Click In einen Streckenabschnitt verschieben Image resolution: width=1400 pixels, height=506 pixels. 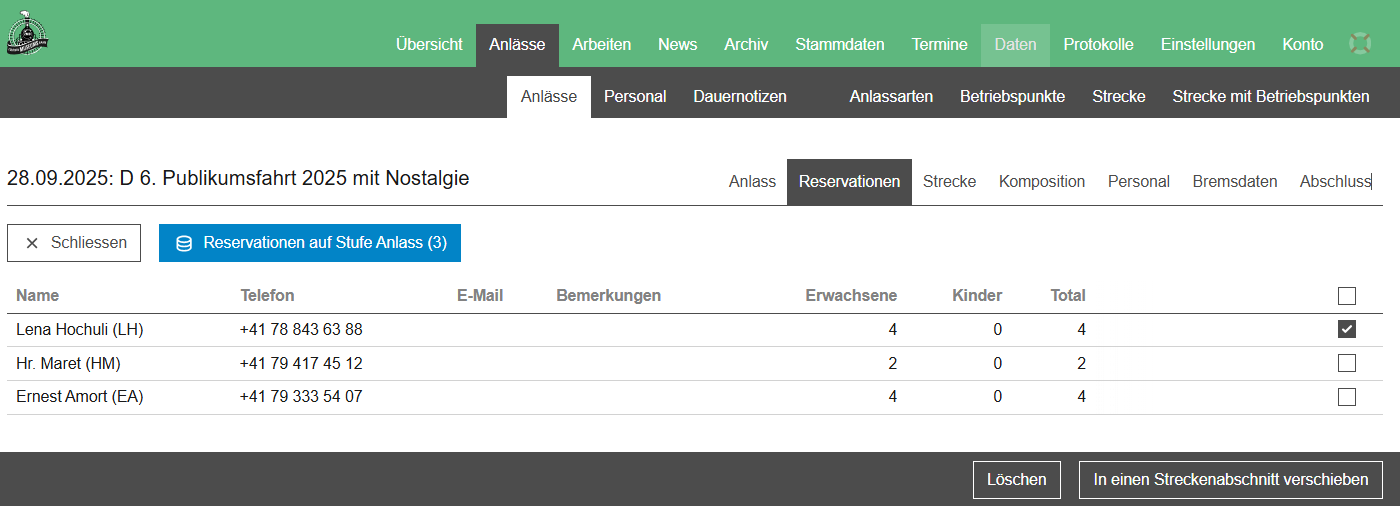[x=1230, y=480]
